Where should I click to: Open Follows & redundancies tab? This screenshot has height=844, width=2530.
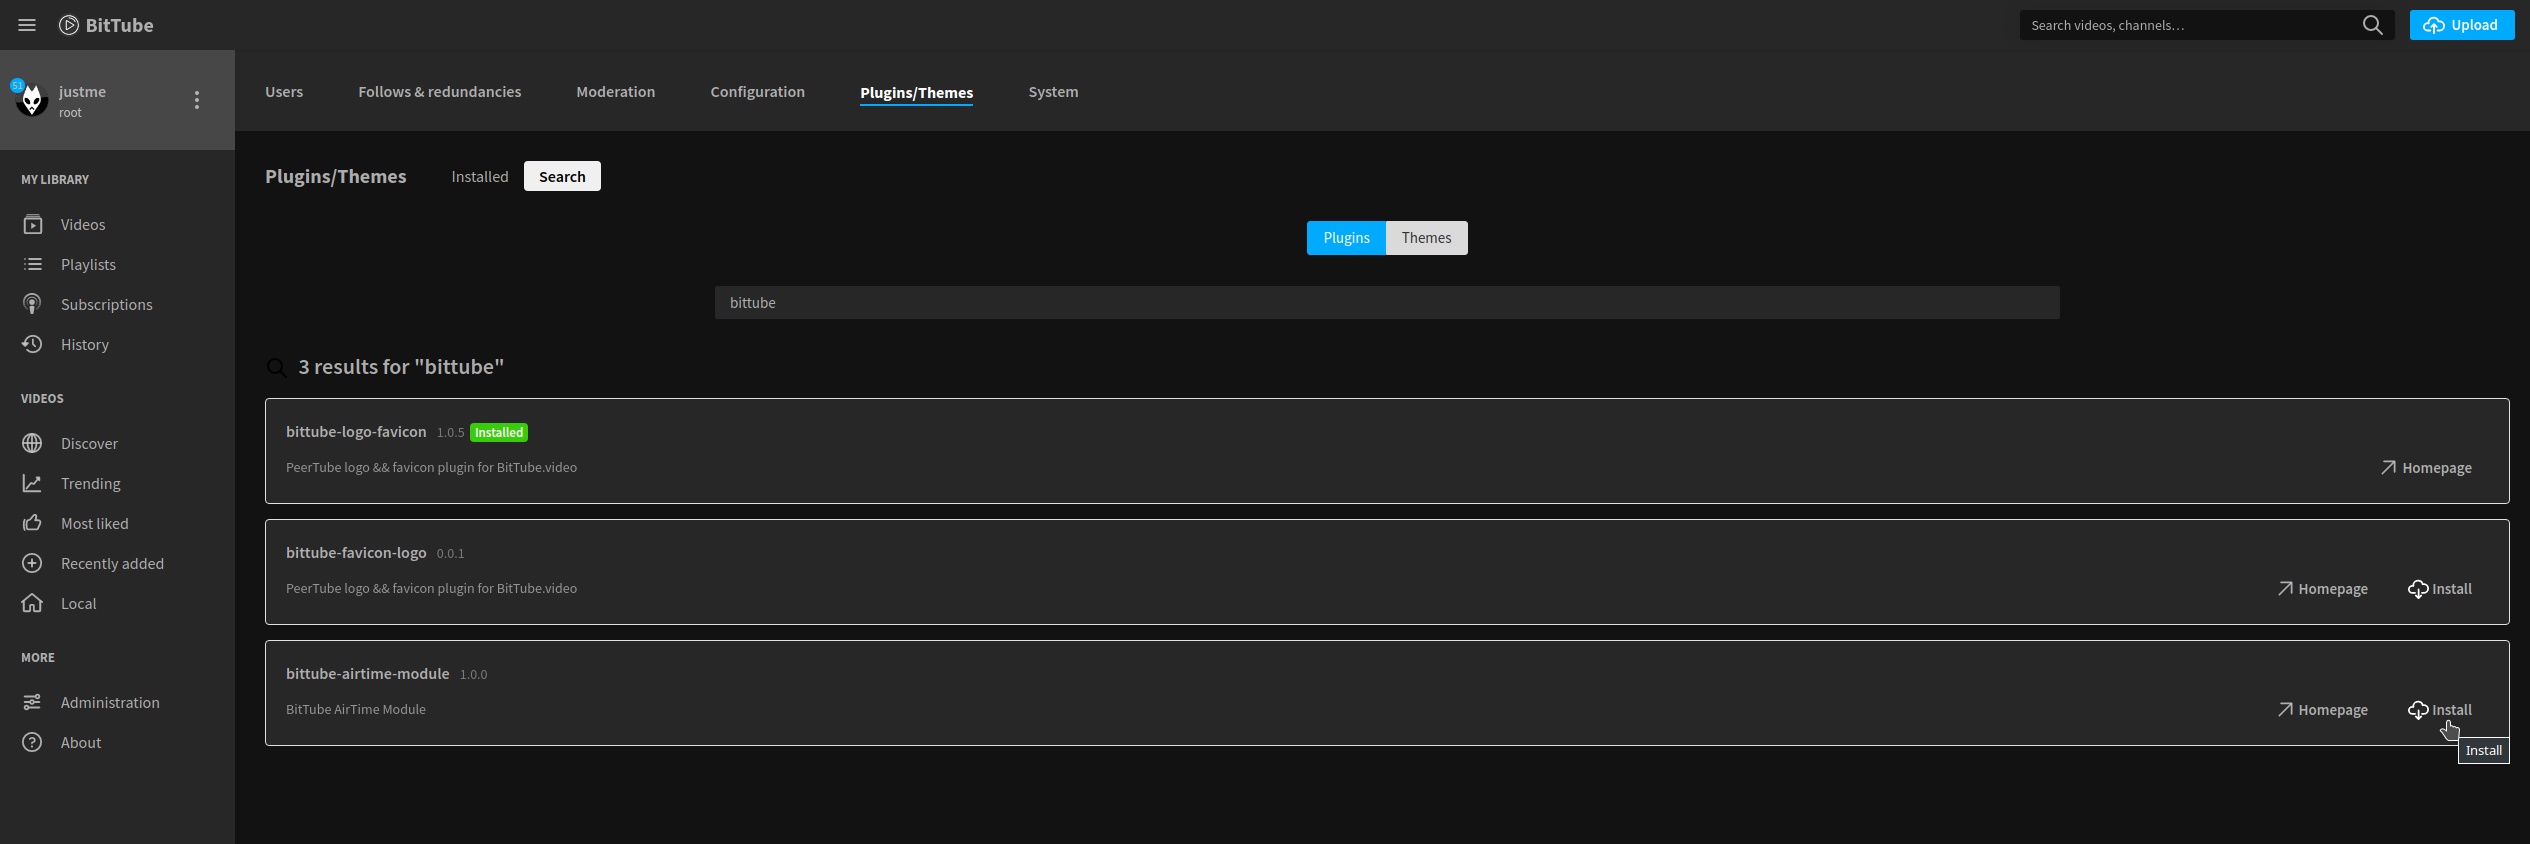[x=439, y=92]
